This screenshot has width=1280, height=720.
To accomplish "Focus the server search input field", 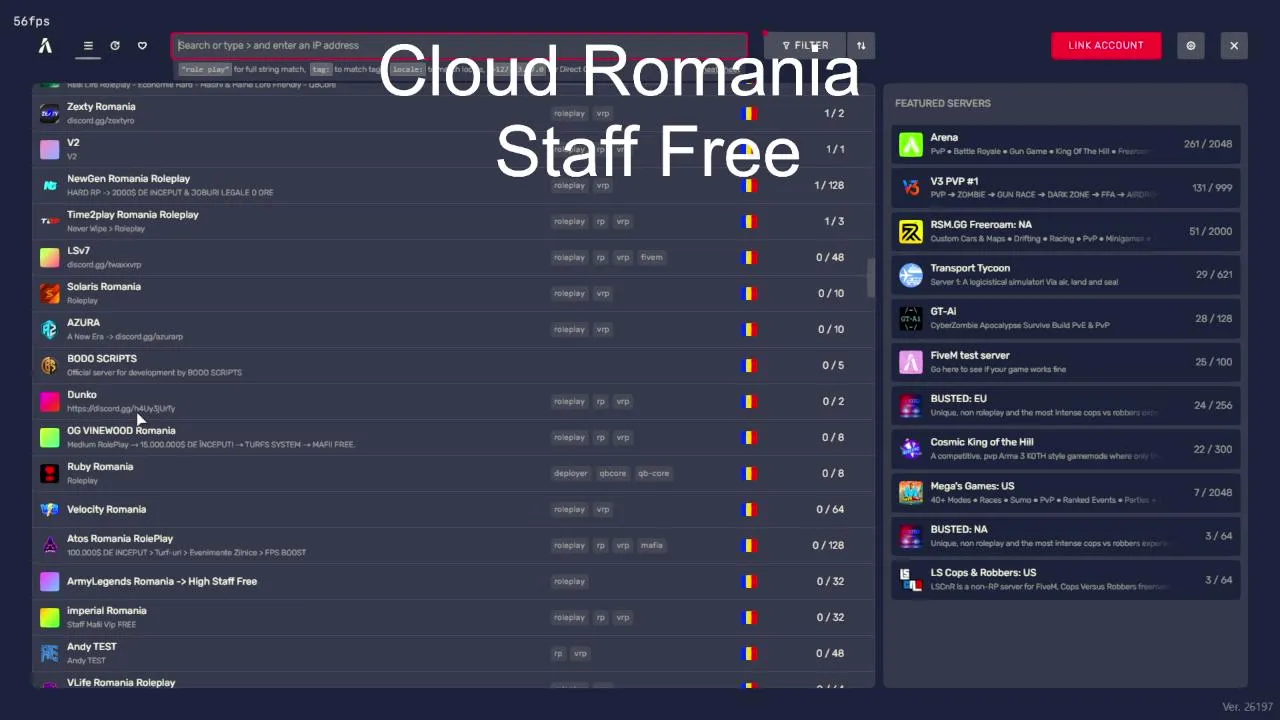I will point(460,45).
